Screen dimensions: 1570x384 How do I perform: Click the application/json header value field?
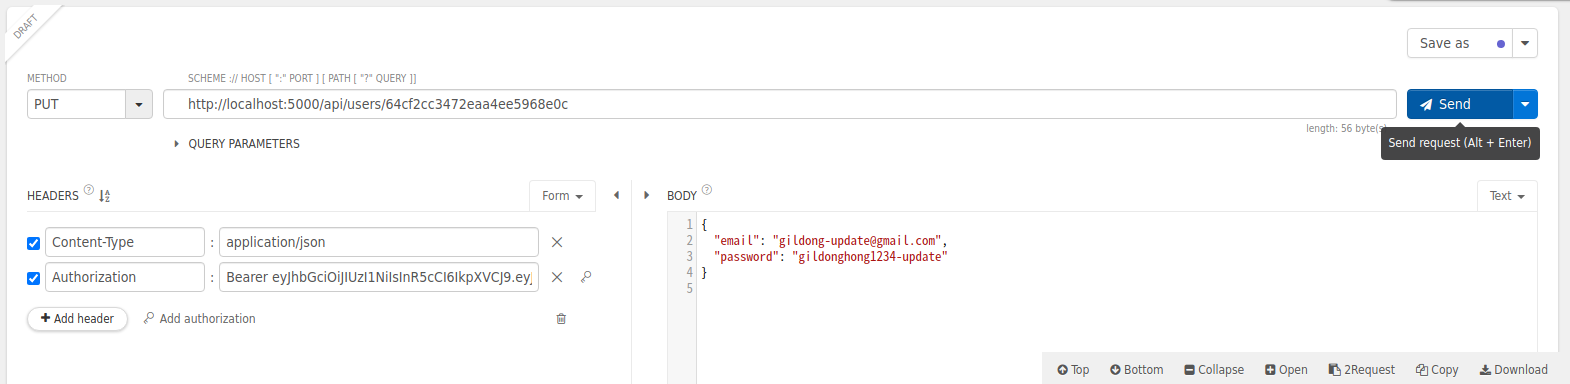point(379,242)
